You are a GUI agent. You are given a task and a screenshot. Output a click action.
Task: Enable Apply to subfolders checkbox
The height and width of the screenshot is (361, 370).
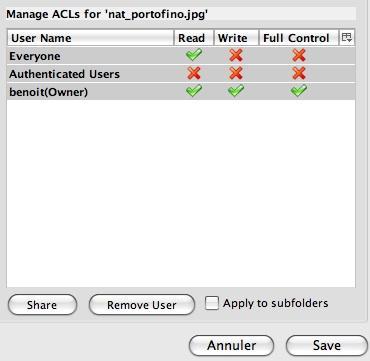point(212,303)
